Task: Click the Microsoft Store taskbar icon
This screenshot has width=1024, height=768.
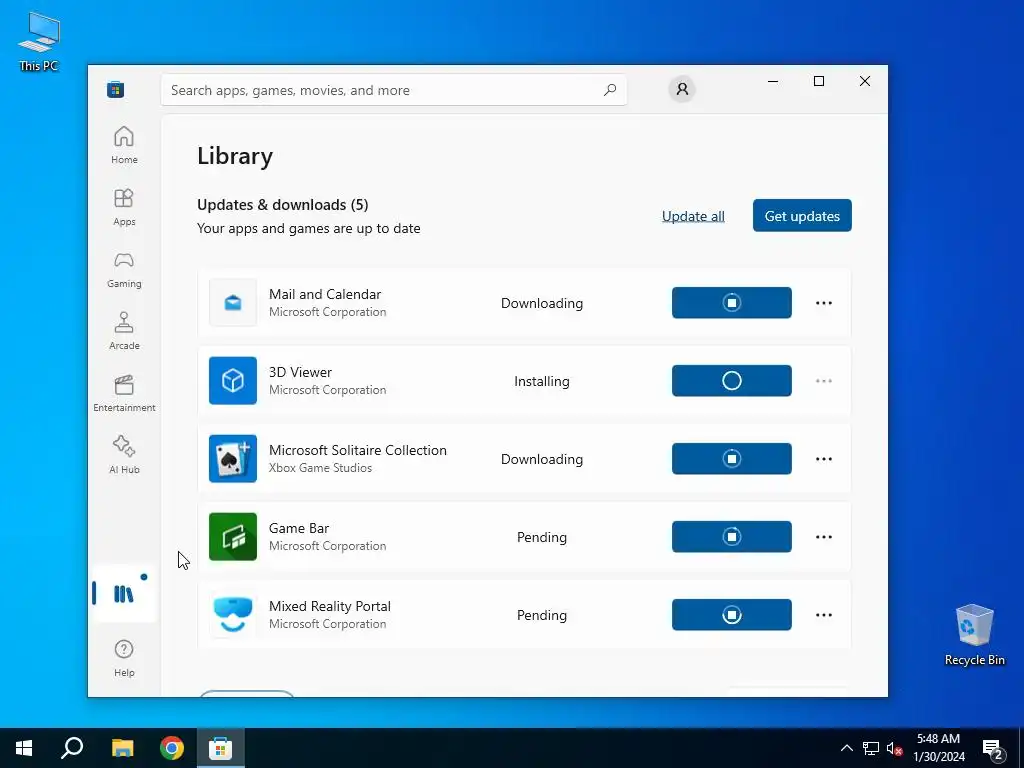Action: [221, 748]
